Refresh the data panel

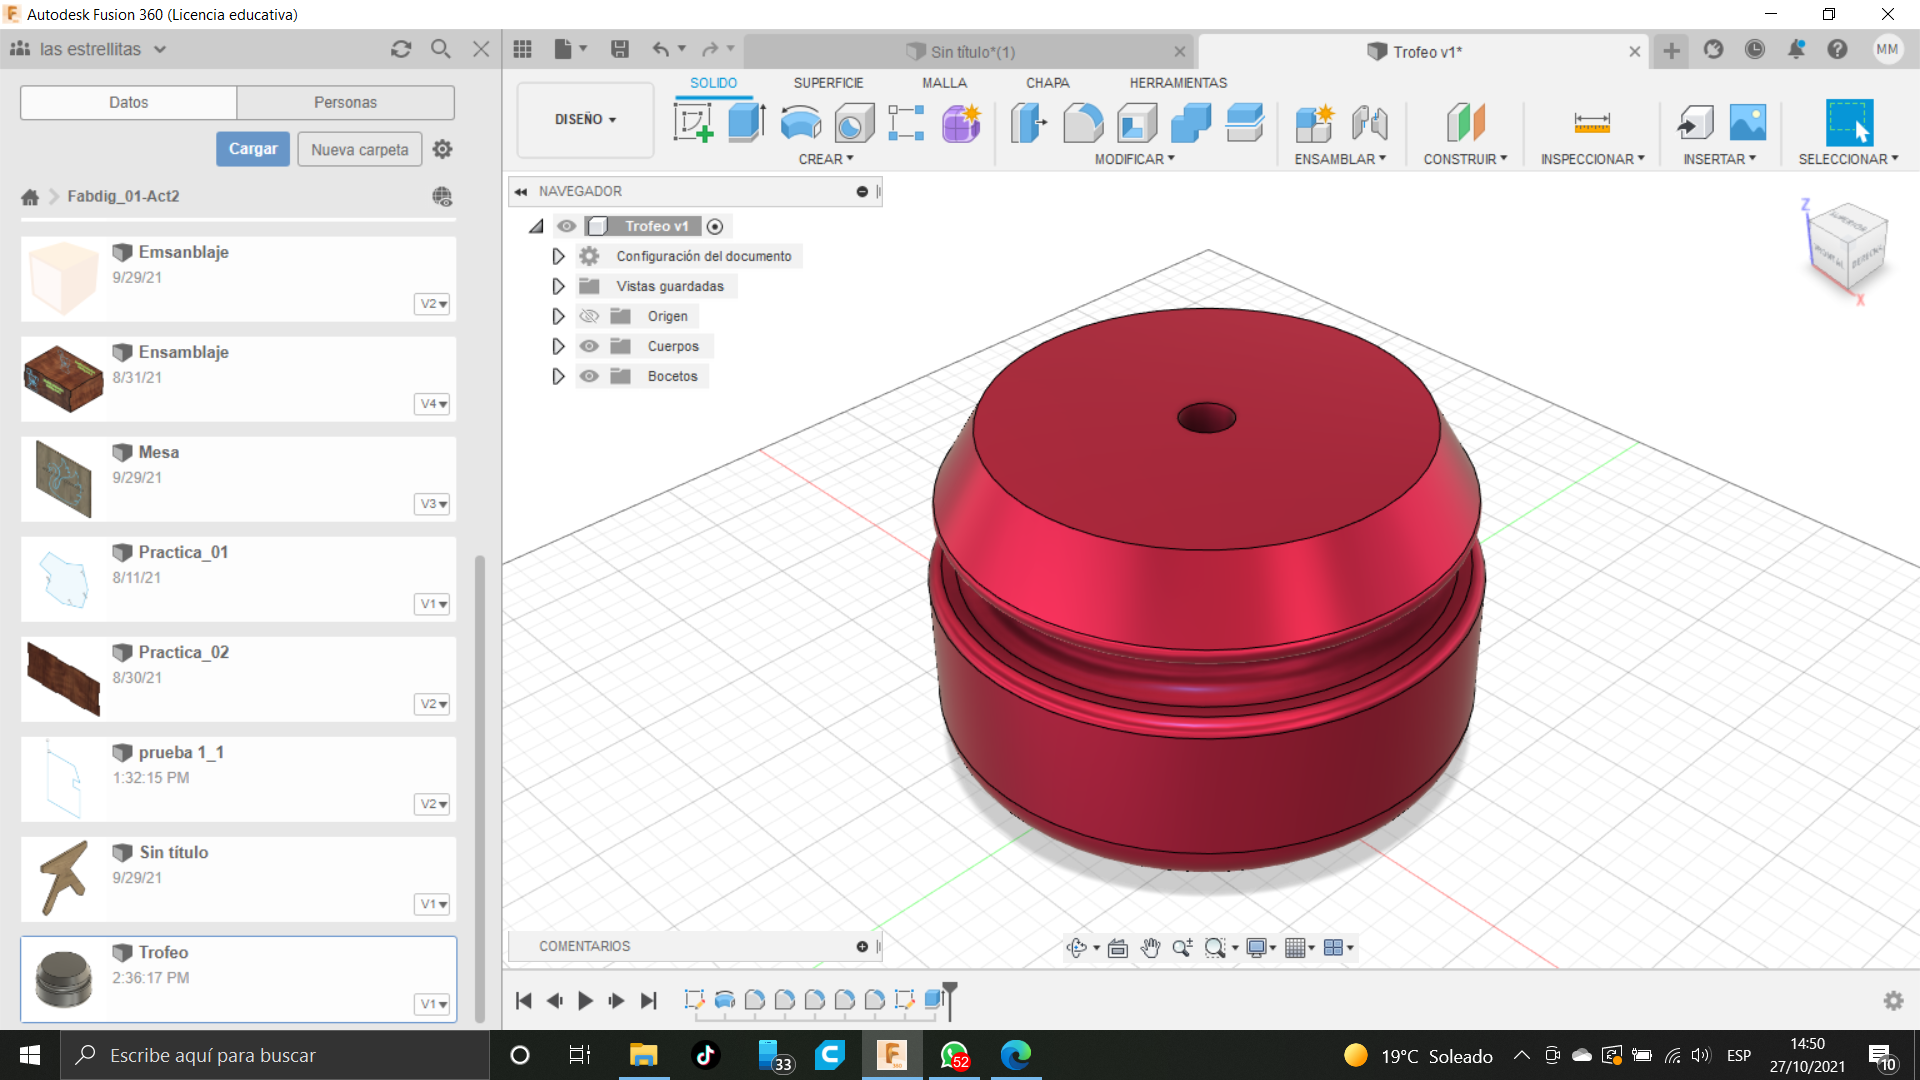401,49
